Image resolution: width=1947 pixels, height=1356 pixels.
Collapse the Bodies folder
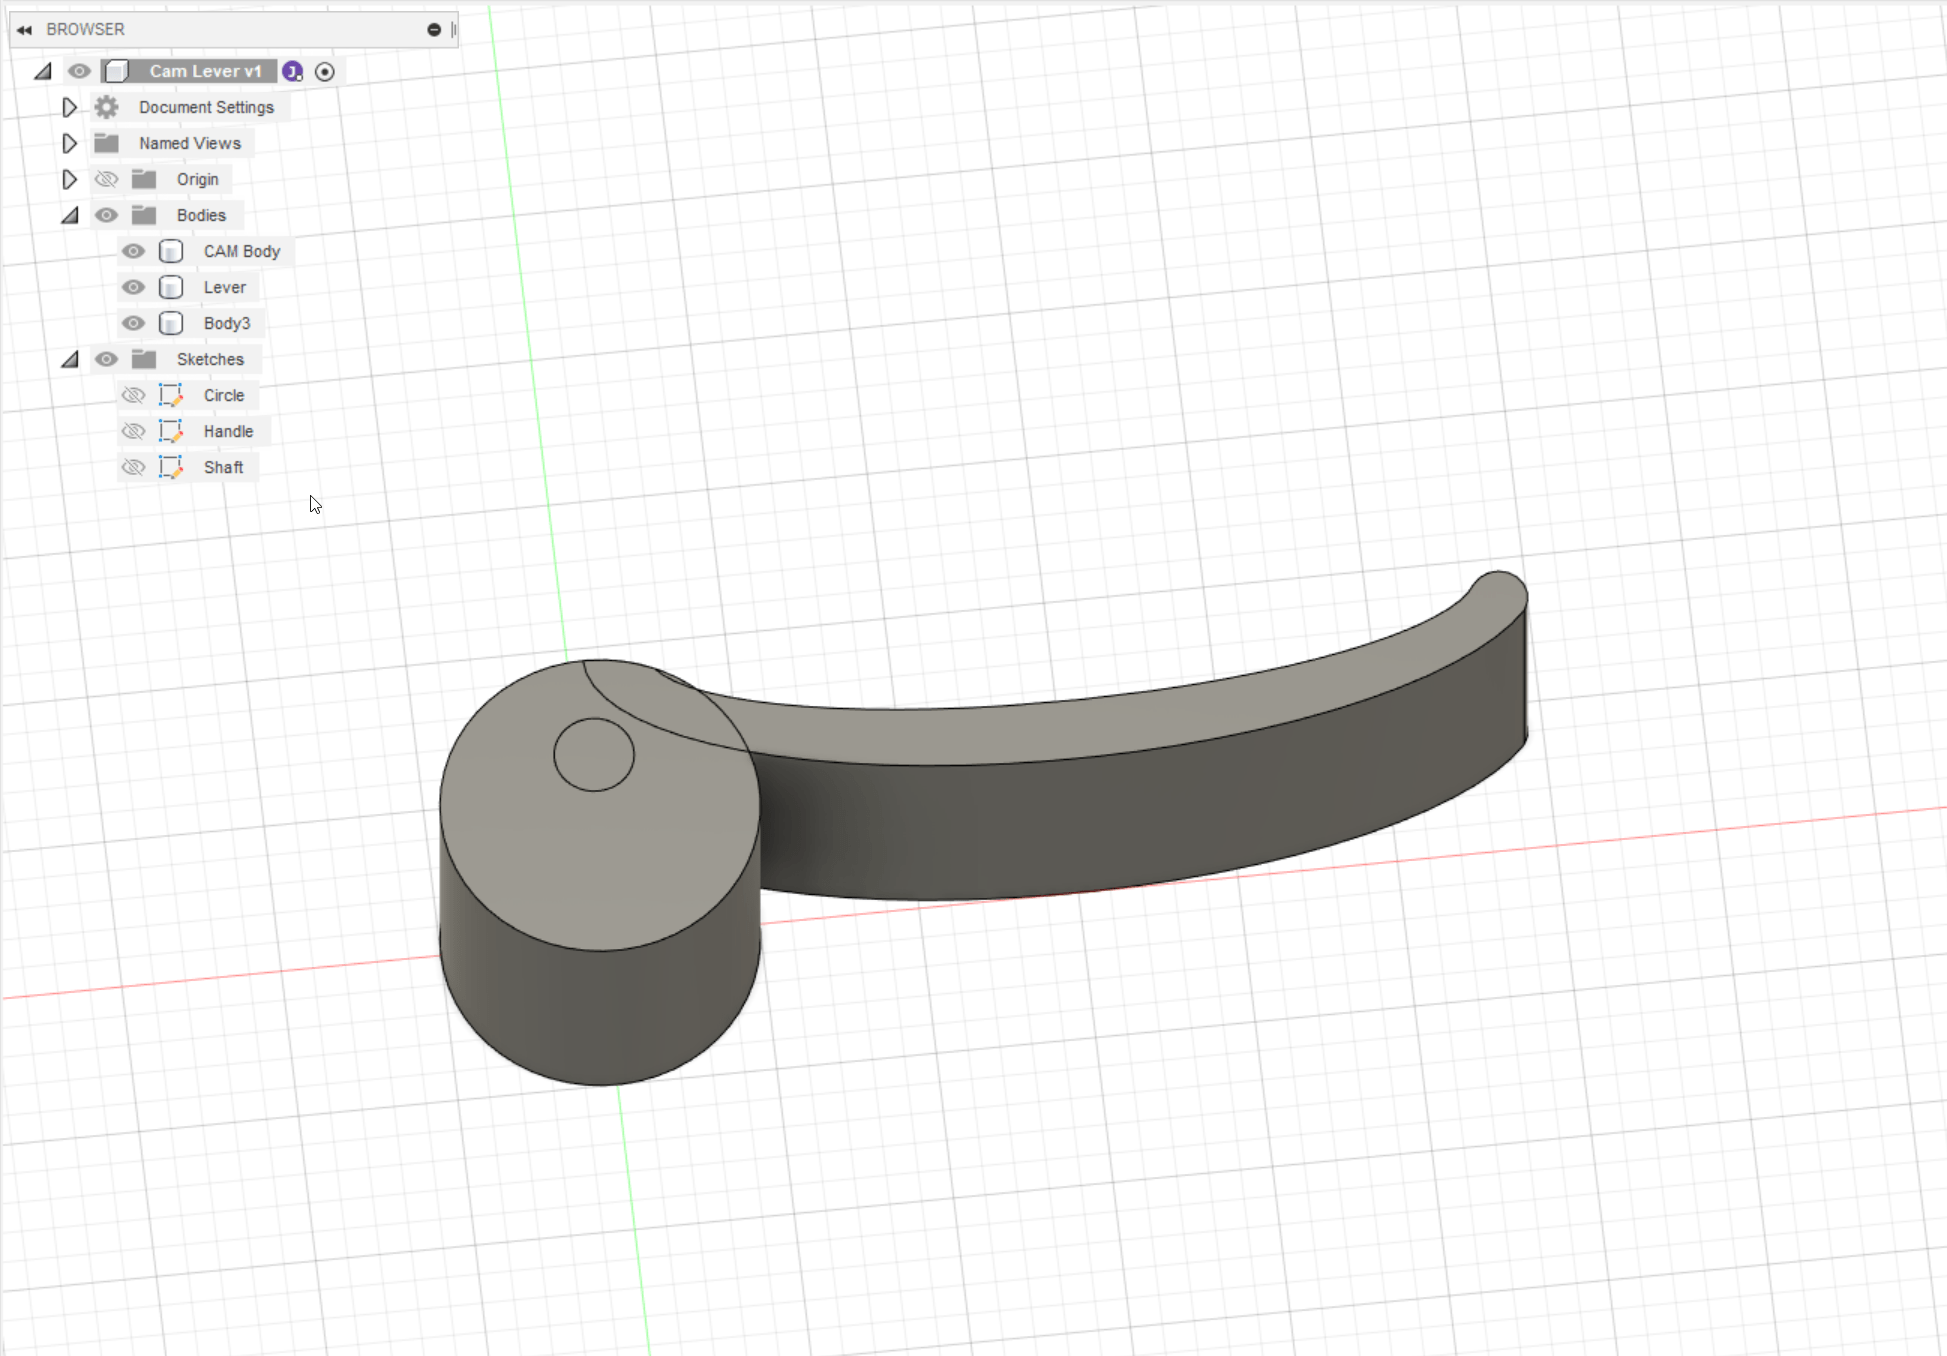pyautogui.click(x=69, y=215)
